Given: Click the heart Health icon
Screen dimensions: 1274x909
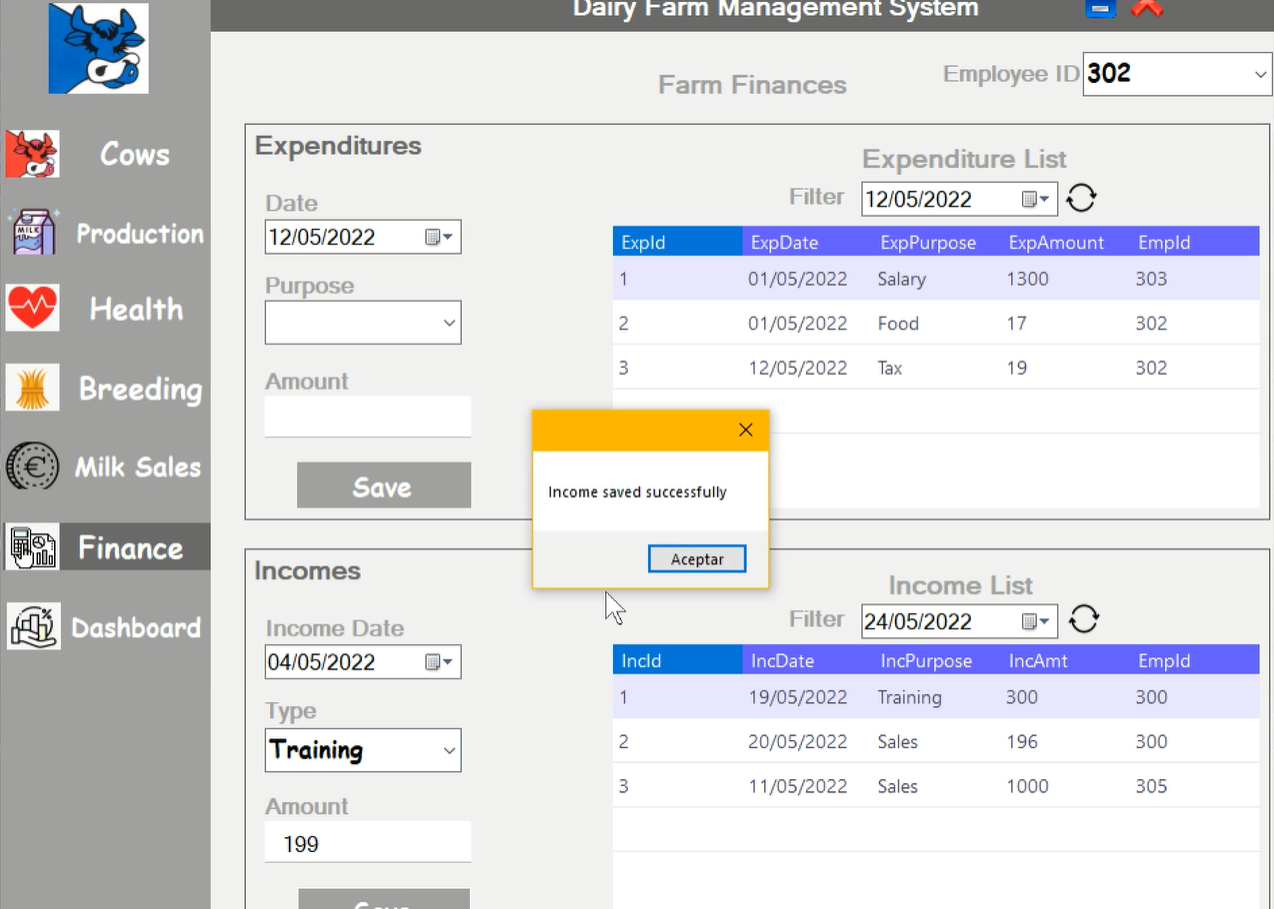Looking at the screenshot, I should [x=32, y=308].
